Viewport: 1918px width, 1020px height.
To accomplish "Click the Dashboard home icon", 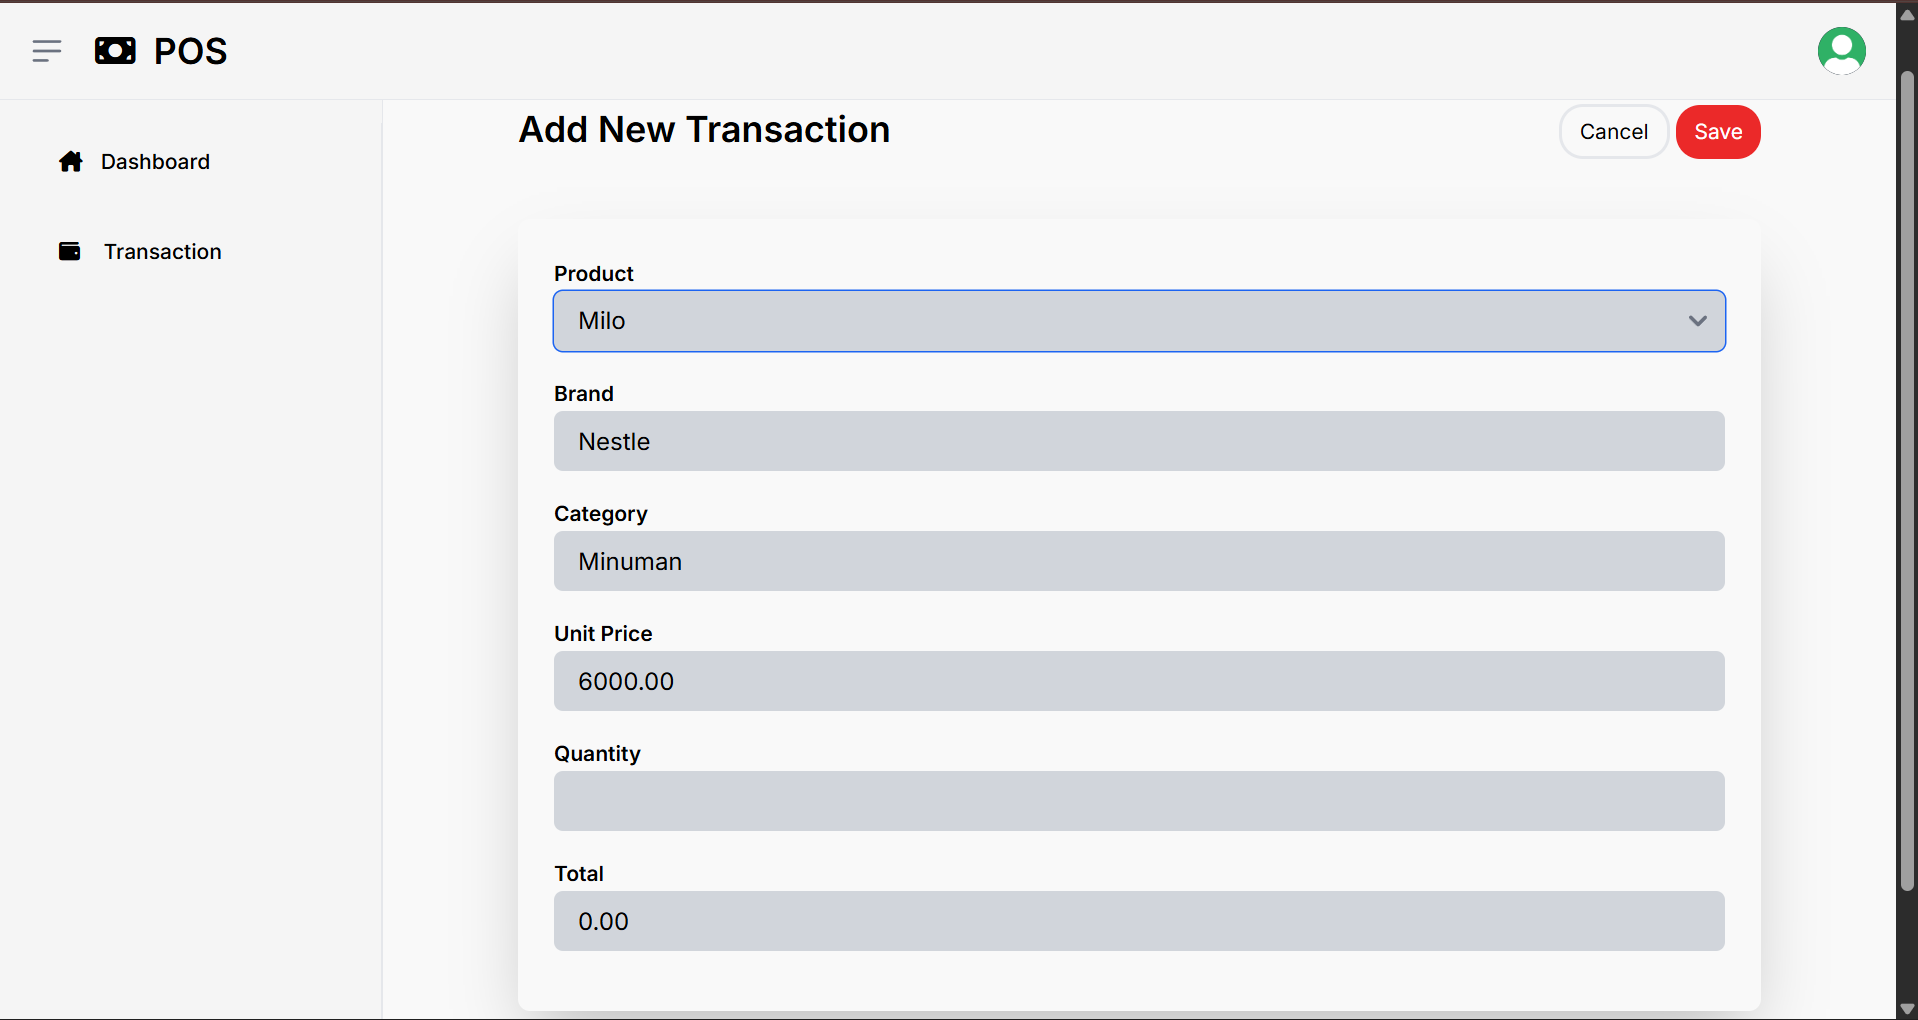I will pyautogui.click(x=71, y=162).
